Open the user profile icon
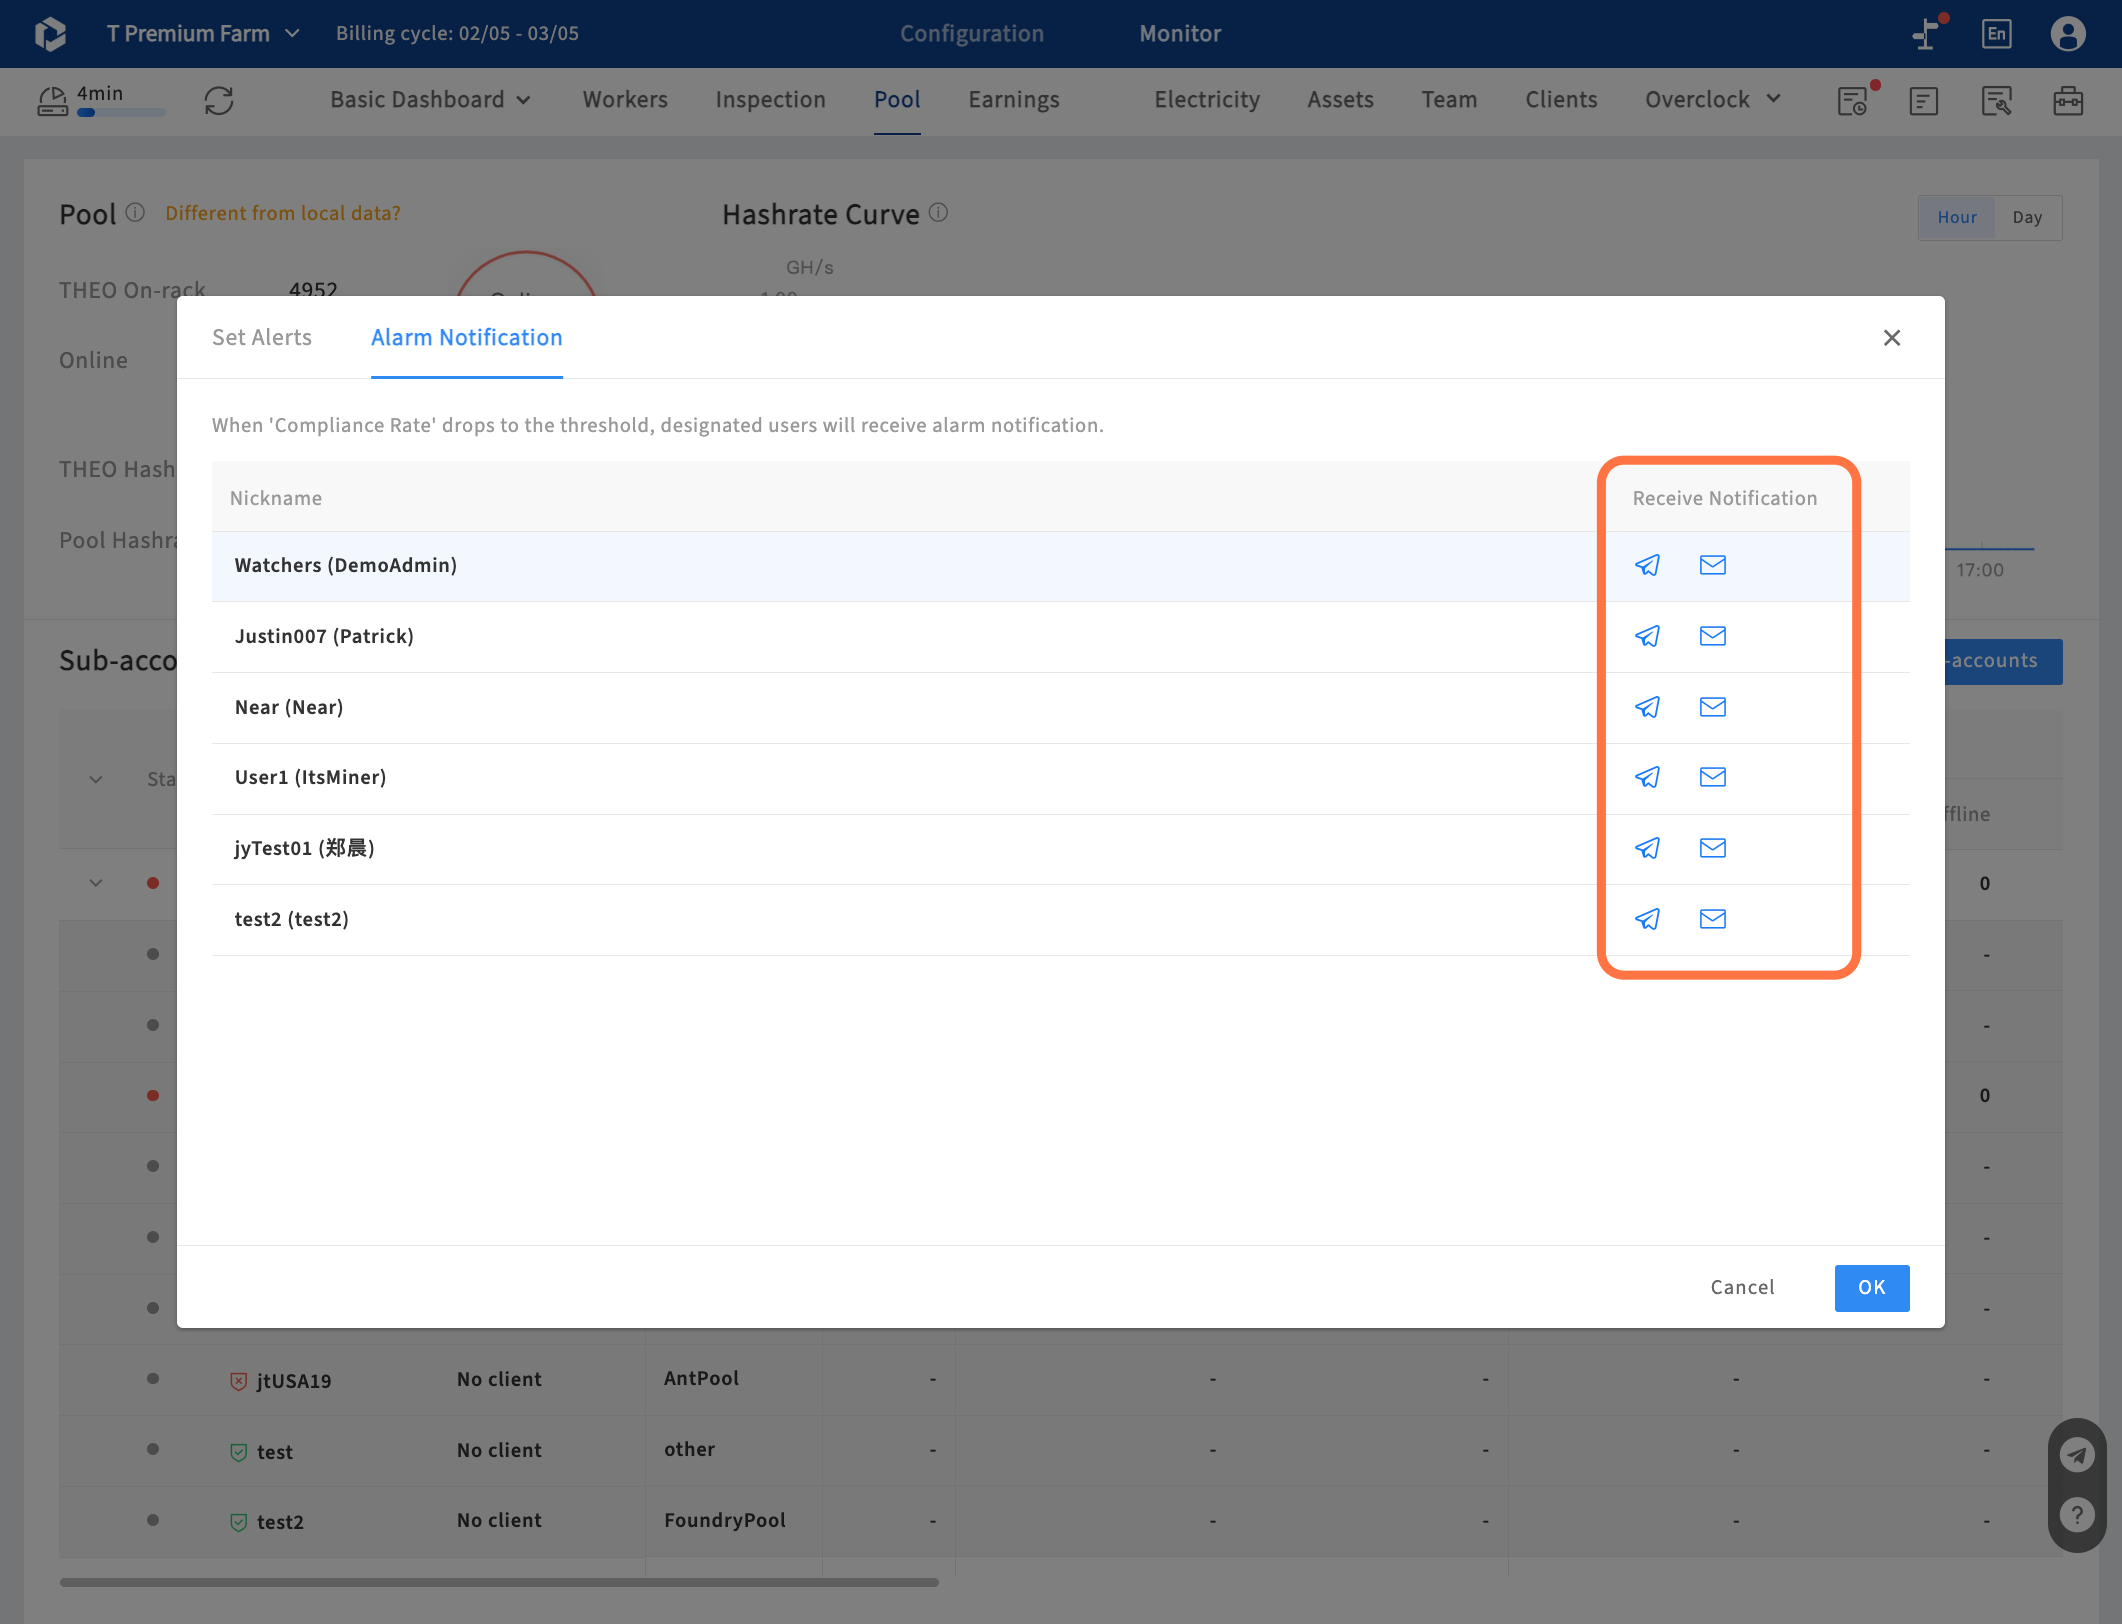 2067,34
